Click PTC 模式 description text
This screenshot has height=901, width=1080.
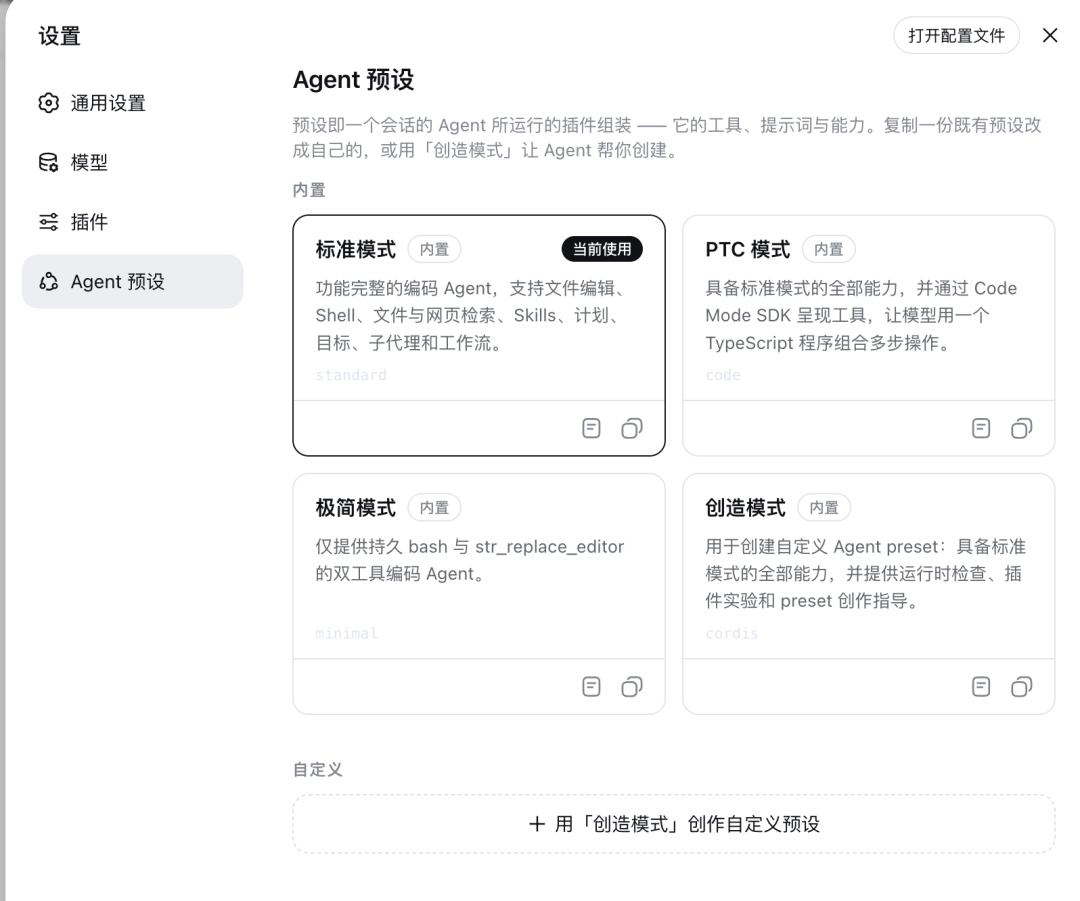(x=861, y=315)
